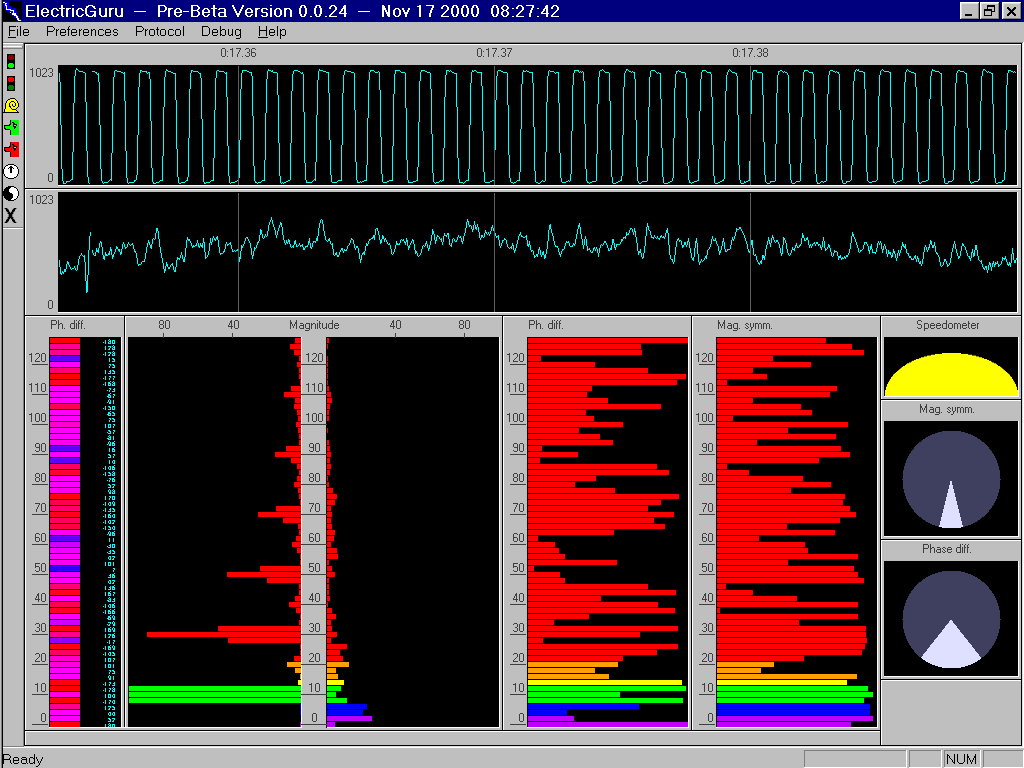Open the Help menu
The height and width of the screenshot is (768, 1024).
pos(272,31)
